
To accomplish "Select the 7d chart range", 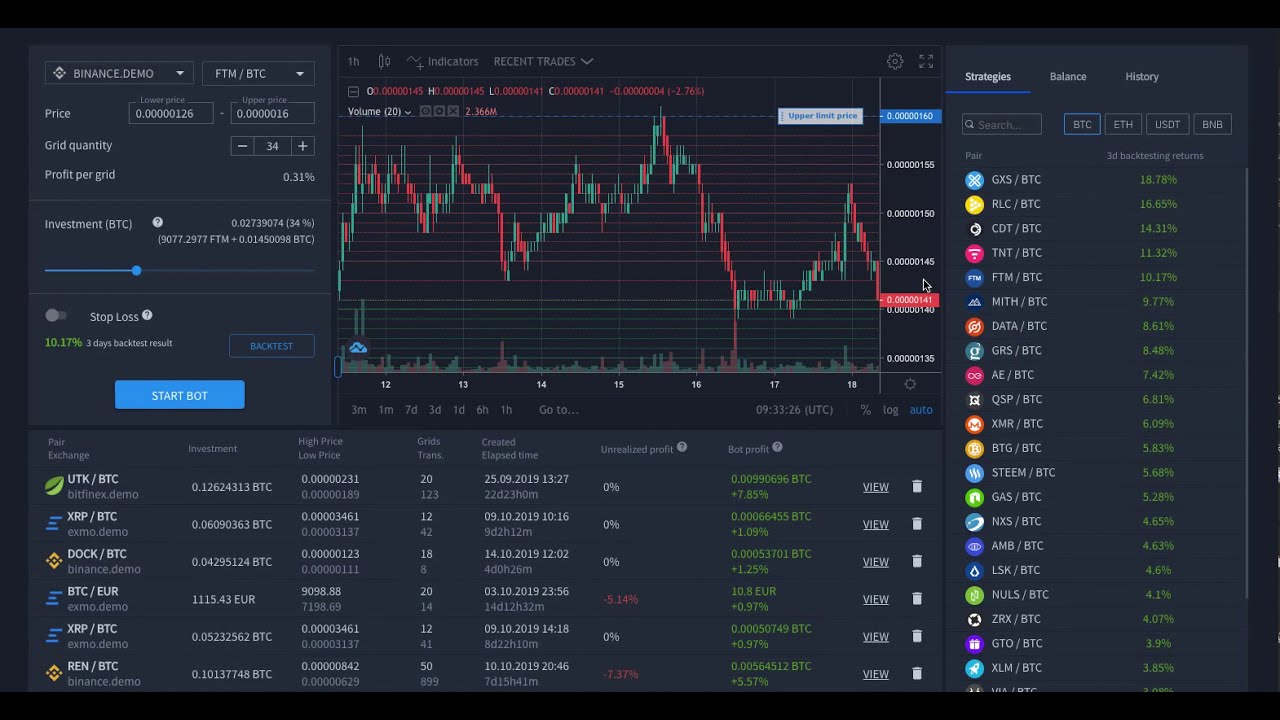I will [411, 410].
